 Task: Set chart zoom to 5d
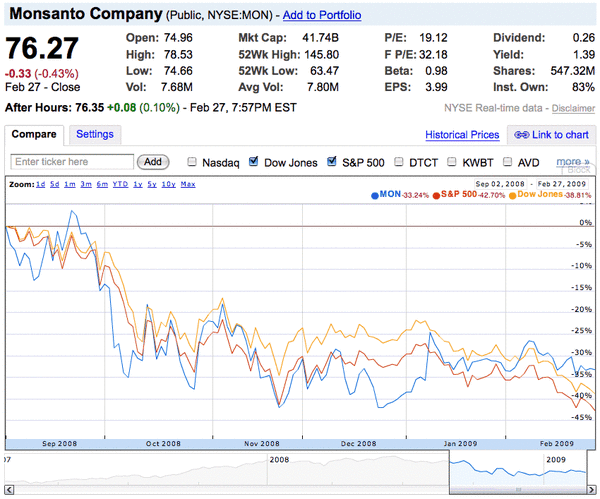(x=55, y=184)
